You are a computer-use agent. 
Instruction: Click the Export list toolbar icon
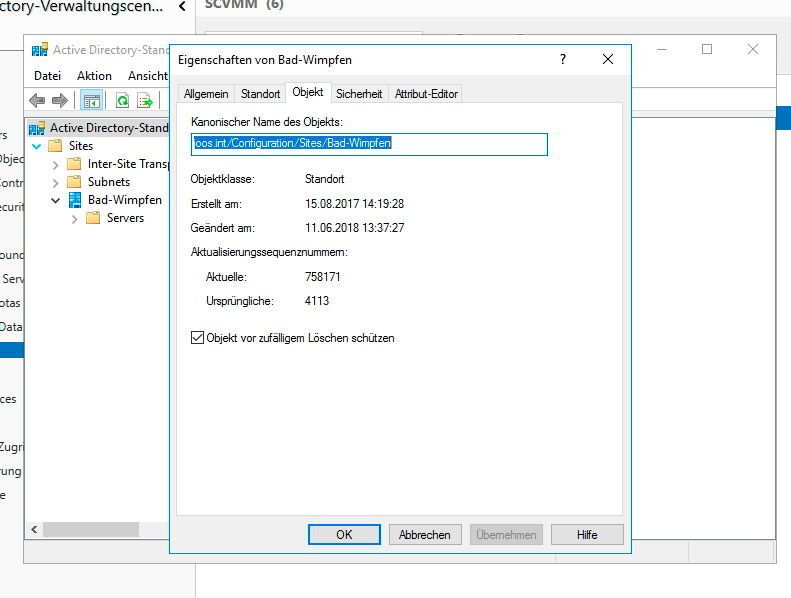pyautogui.click(x=145, y=100)
